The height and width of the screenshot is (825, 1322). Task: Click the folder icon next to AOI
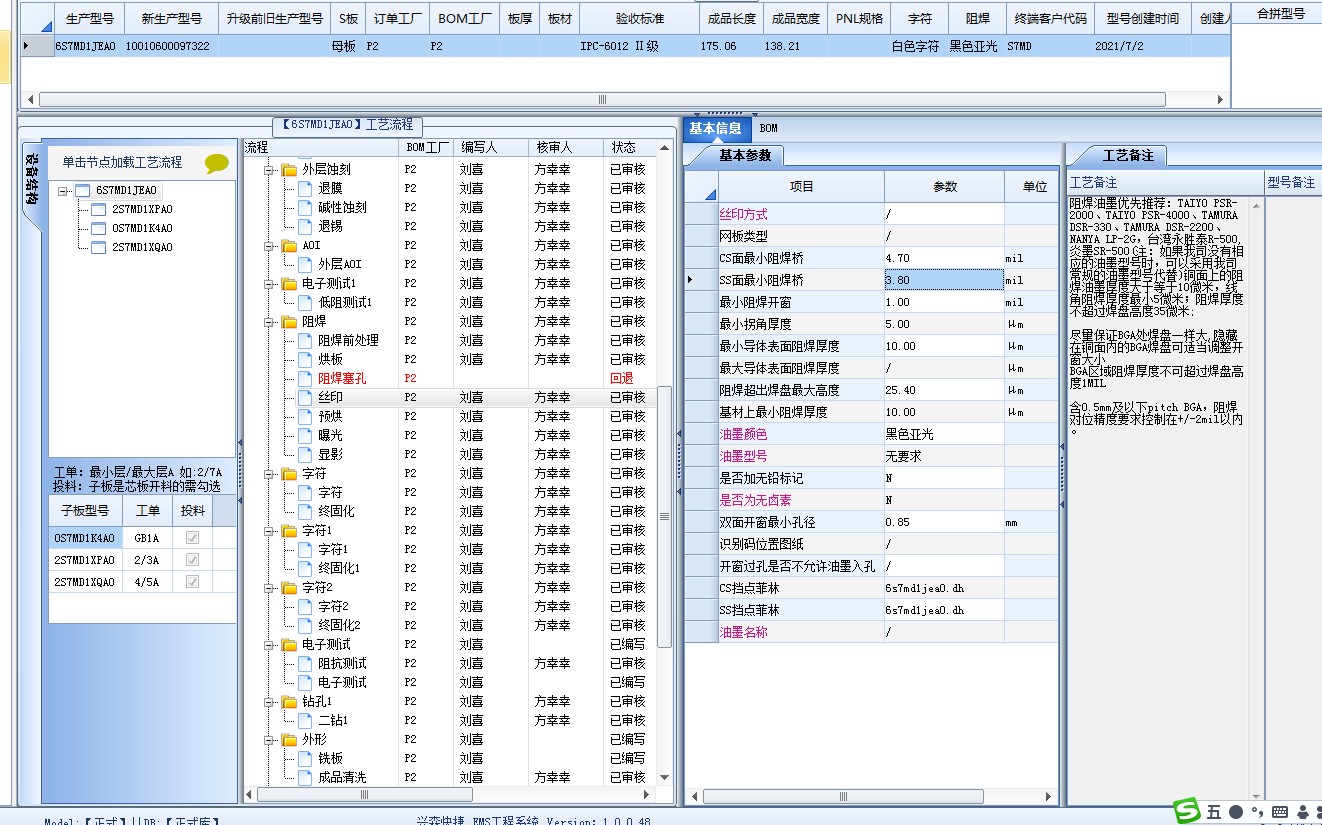click(289, 246)
